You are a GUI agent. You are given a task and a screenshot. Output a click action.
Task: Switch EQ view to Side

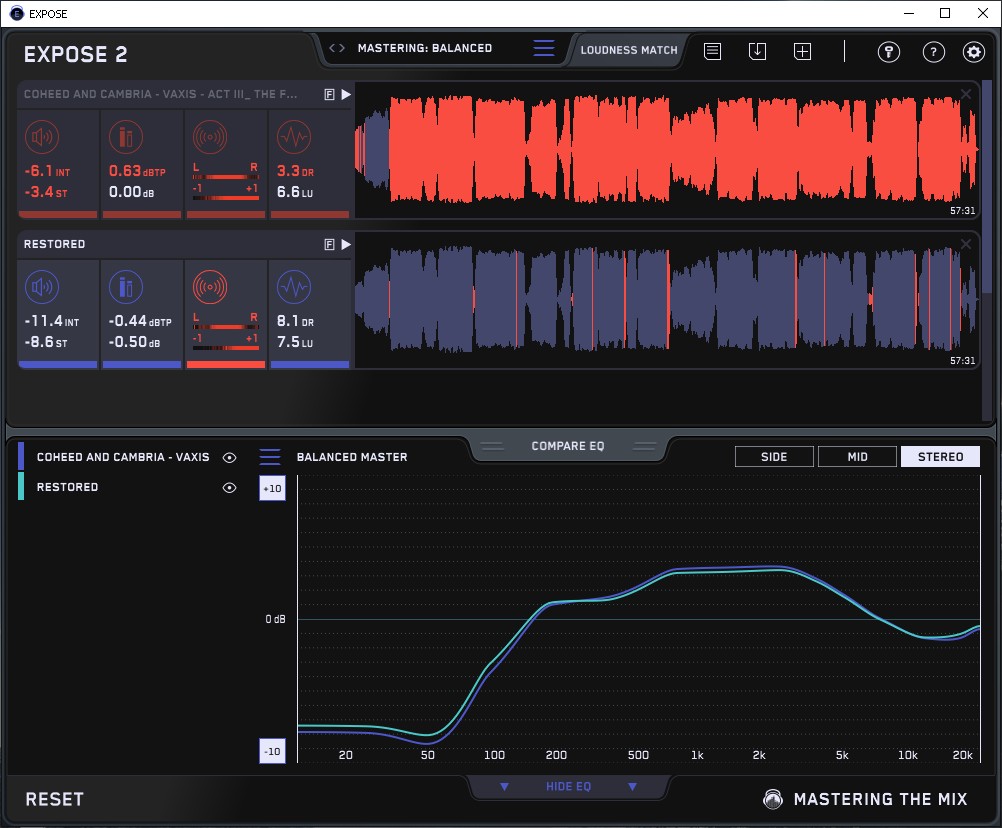[x=774, y=457]
